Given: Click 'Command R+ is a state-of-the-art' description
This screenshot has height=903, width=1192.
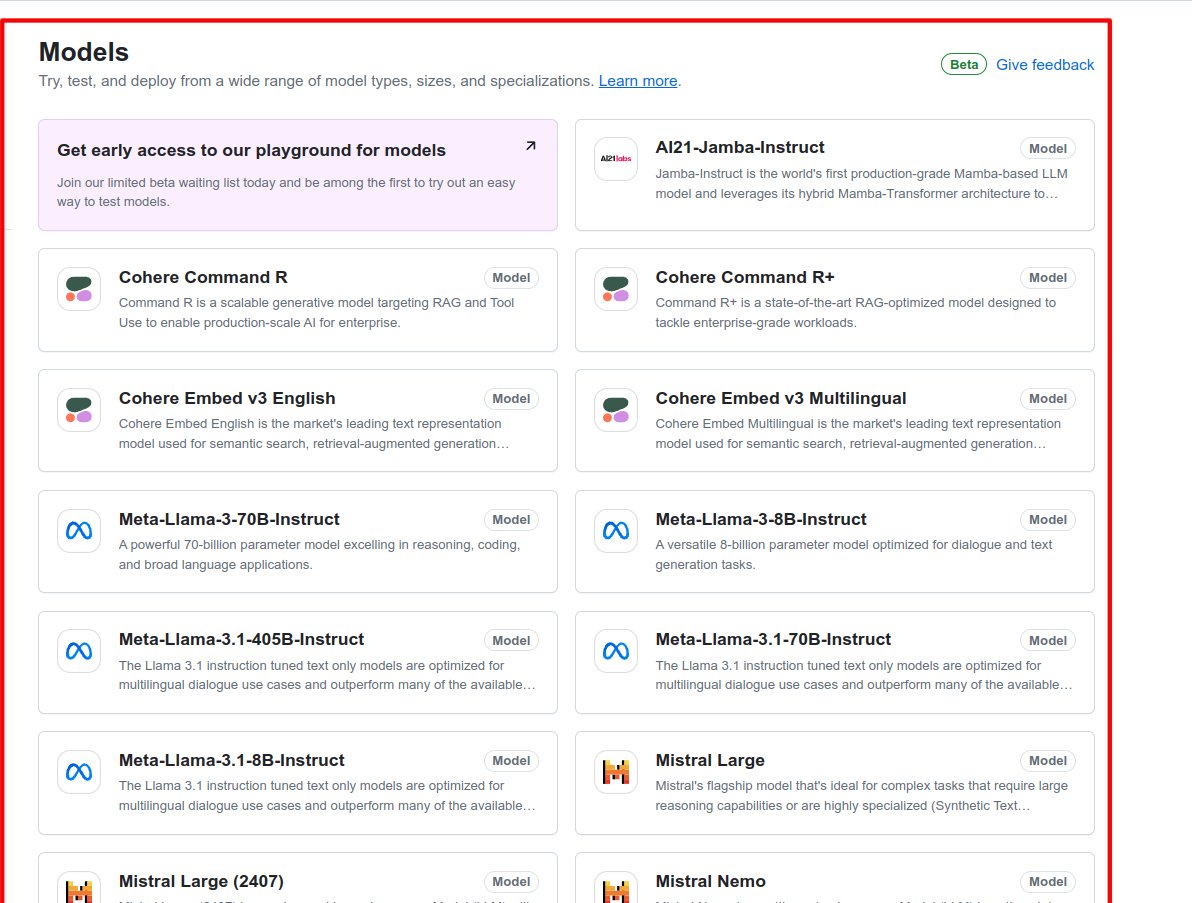Looking at the screenshot, I should click(x=855, y=312).
